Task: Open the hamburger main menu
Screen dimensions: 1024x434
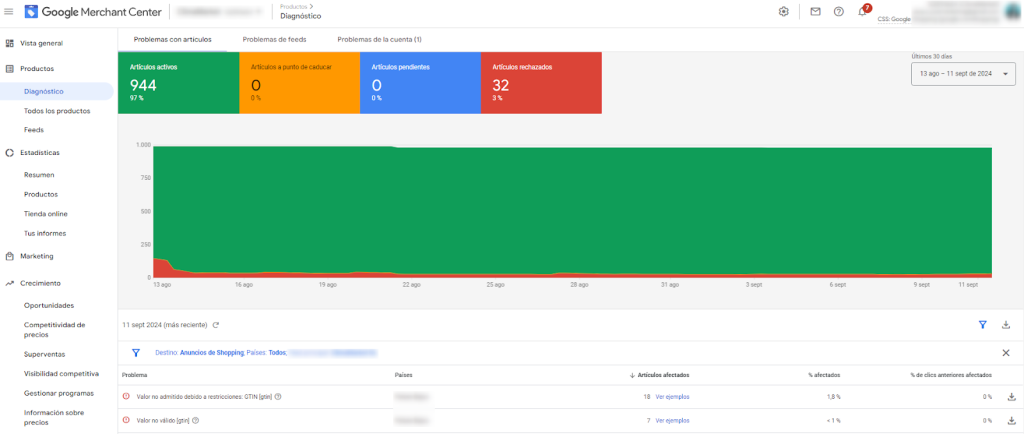Action: [x=9, y=12]
